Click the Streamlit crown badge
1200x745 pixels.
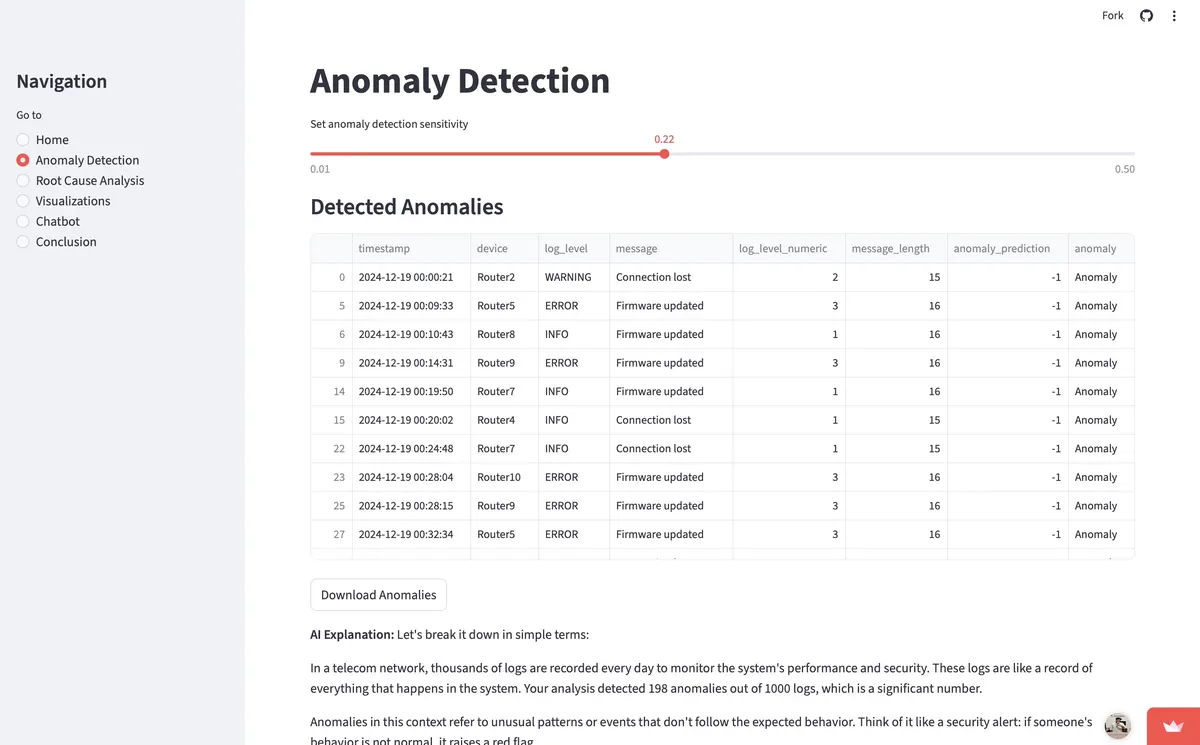(x=1172, y=726)
